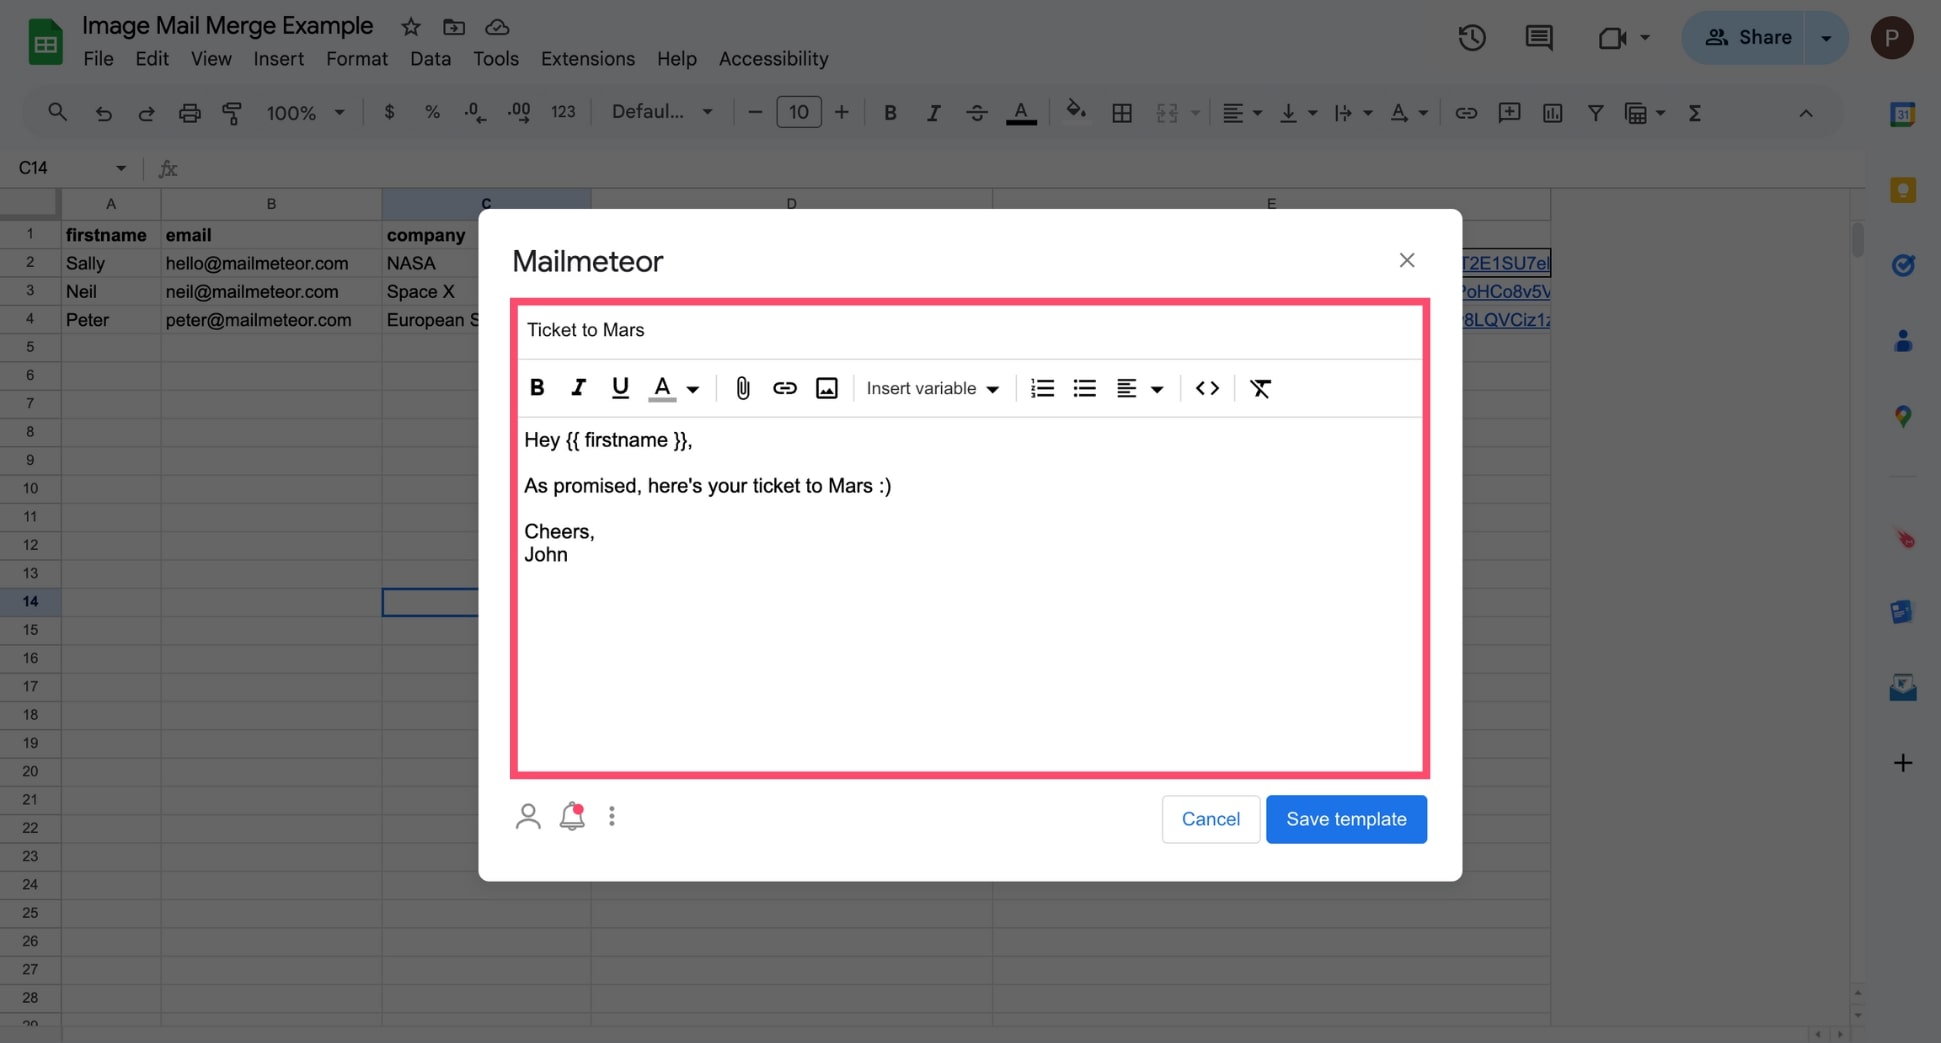Toggle strikethrough in Sheets toolbar
Viewport: 1941px width, 1043px height.
tap(977, 113)
